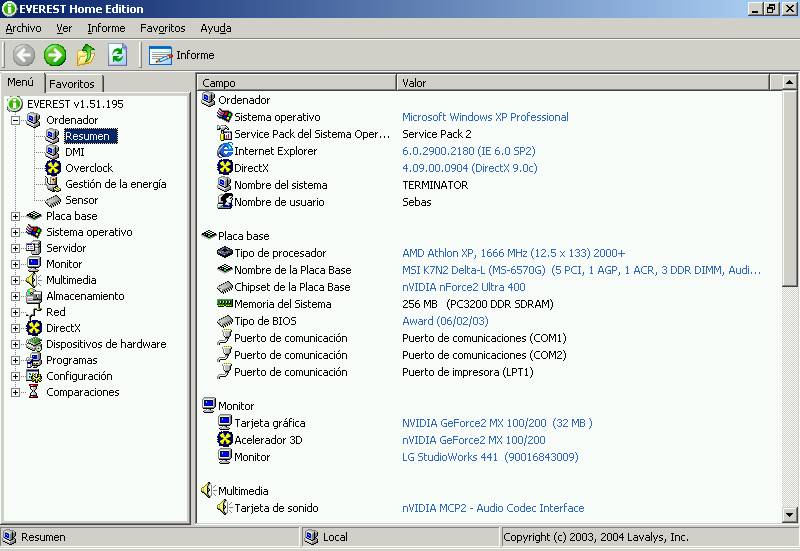Viewport: 800px width, 551px height.
Task: Open the Award (06/02/03) BIOS link
Action: tap(445, 321)
